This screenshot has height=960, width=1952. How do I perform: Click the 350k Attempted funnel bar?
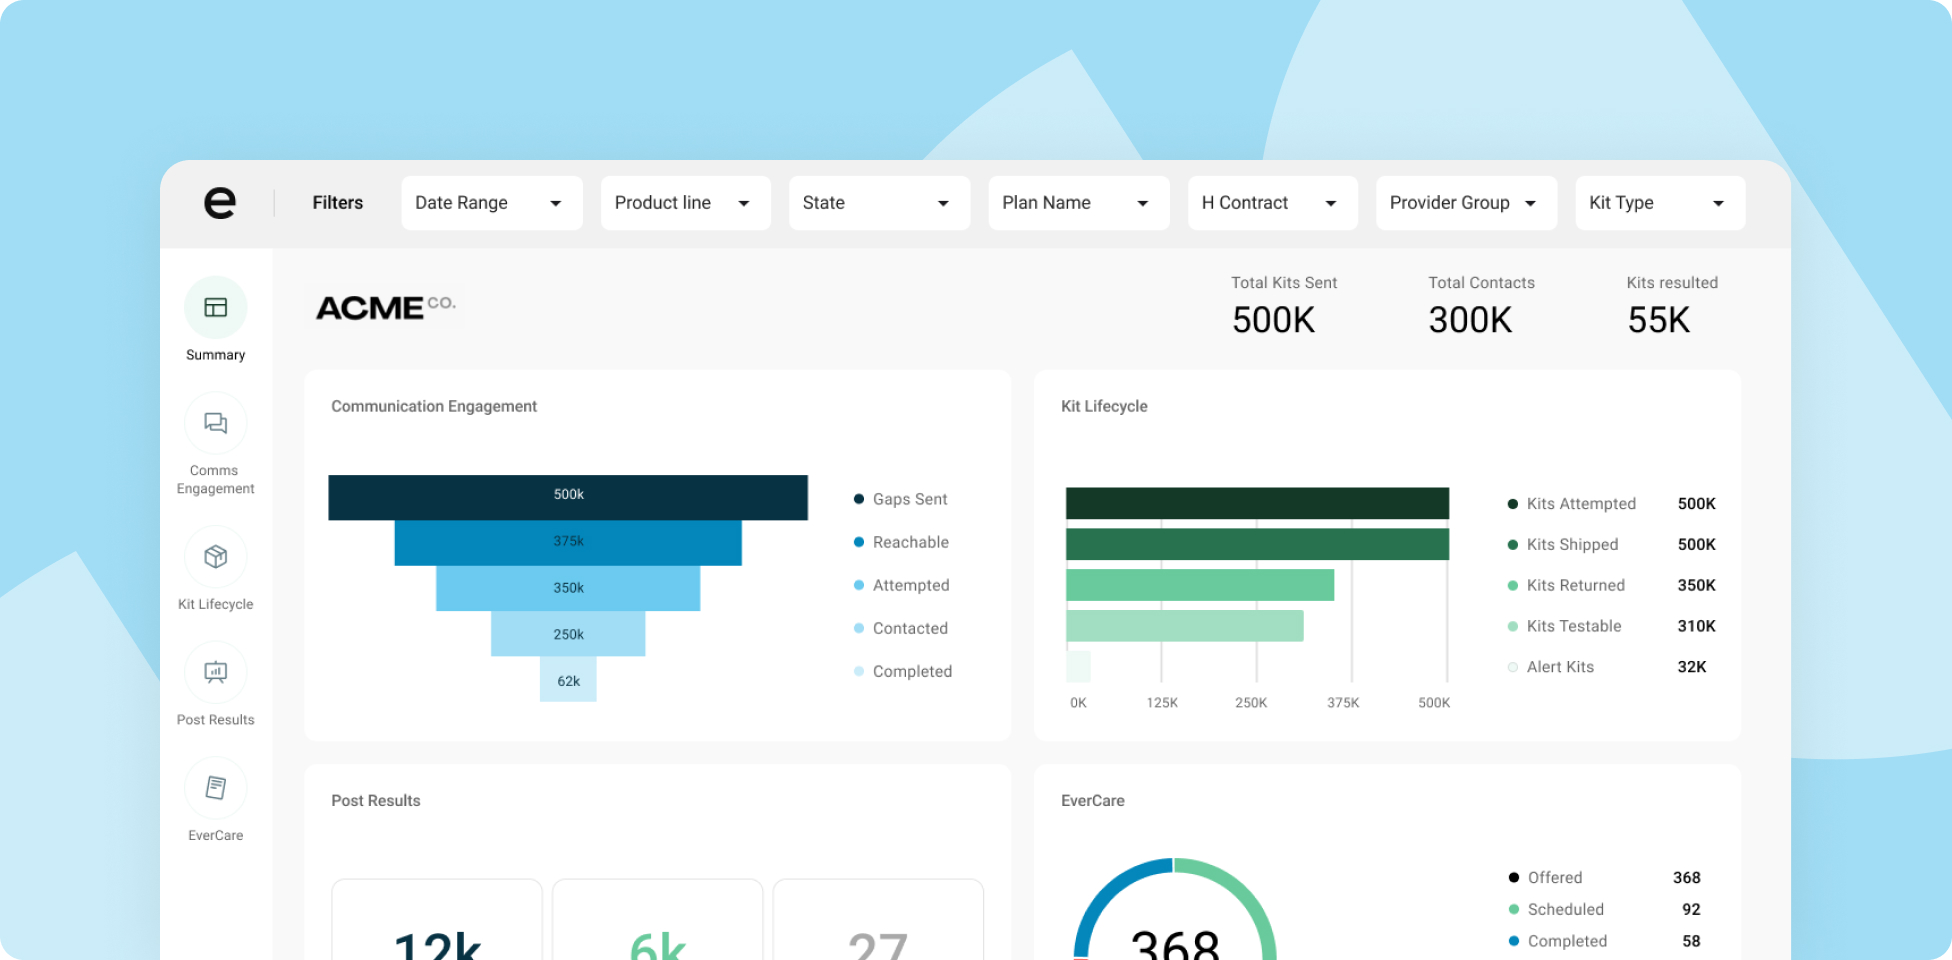pos(568,588)
